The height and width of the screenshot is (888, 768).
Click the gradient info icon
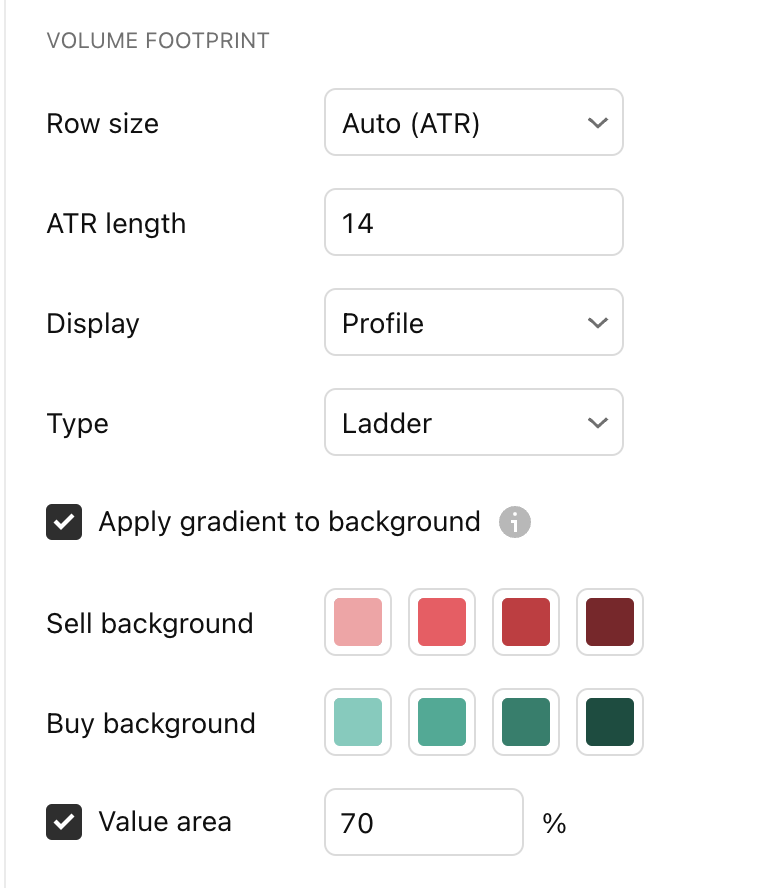coord(515,522)
